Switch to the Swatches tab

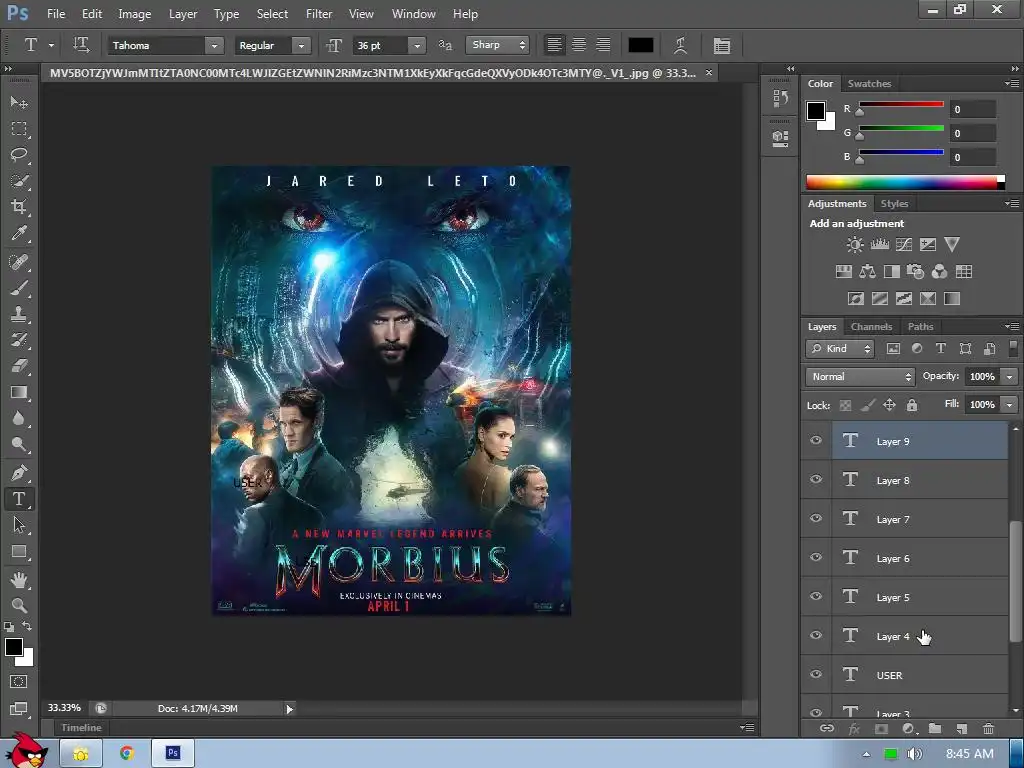[x=869, y=84]
